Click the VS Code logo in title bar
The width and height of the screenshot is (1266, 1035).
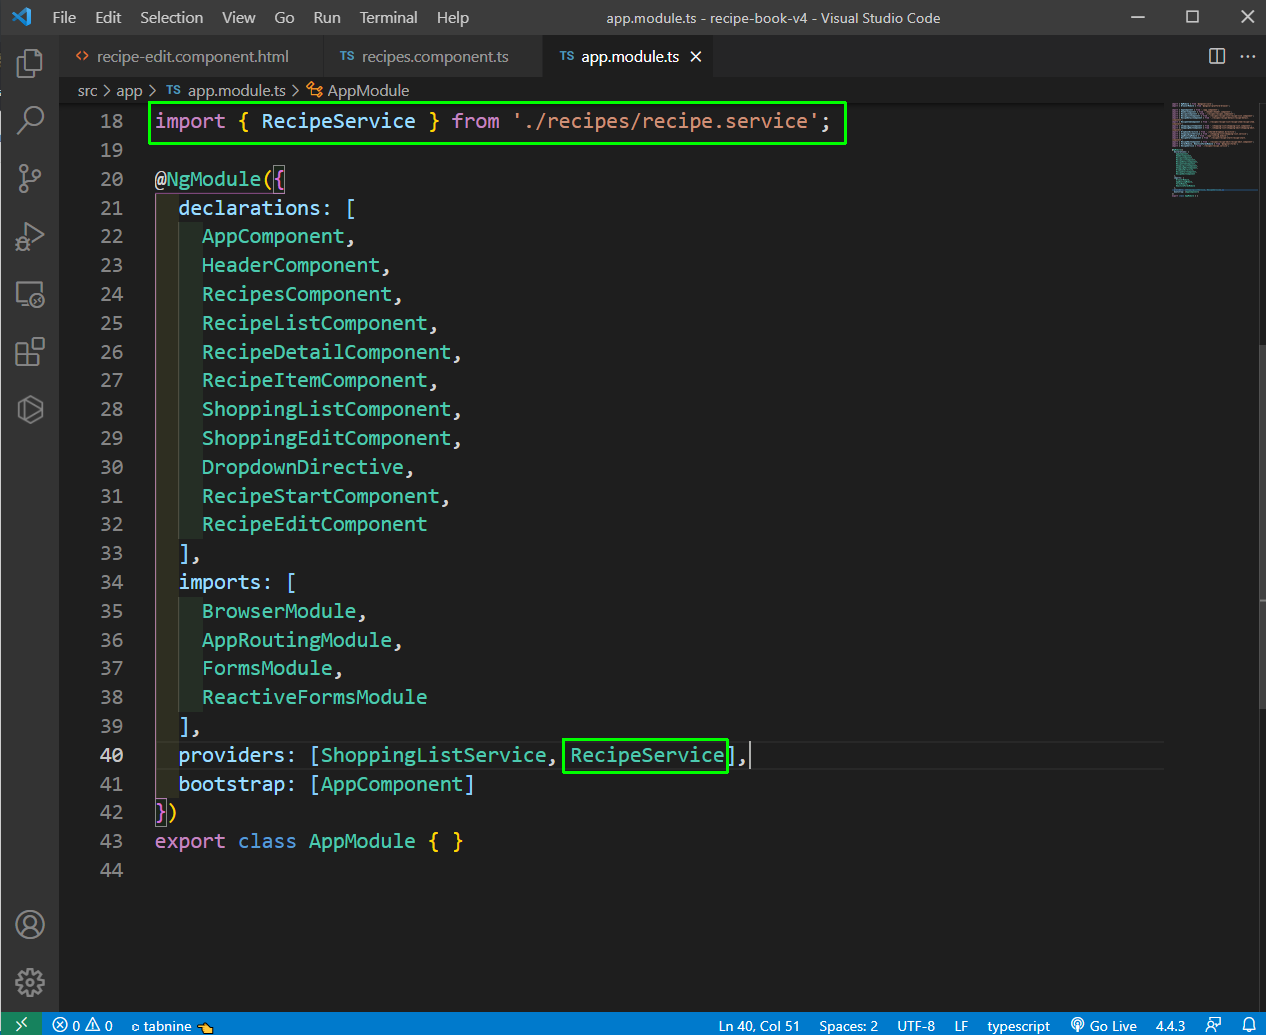click(x=21, y=17)
